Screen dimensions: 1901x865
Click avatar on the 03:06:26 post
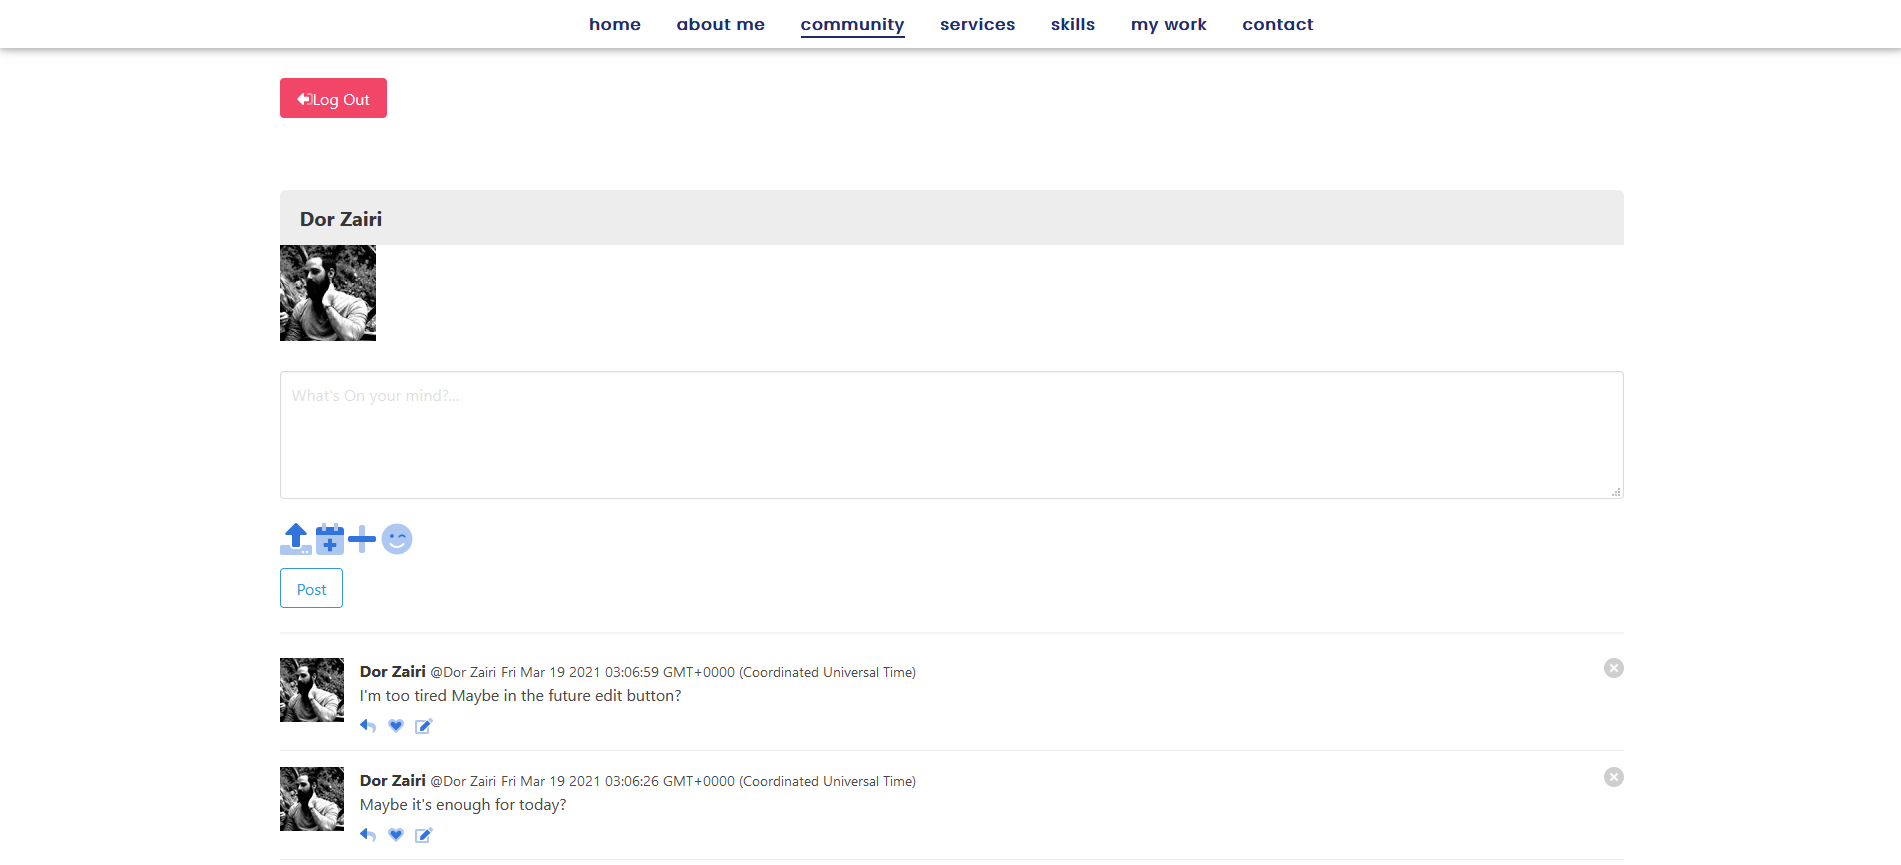click(x=312, y=799)
